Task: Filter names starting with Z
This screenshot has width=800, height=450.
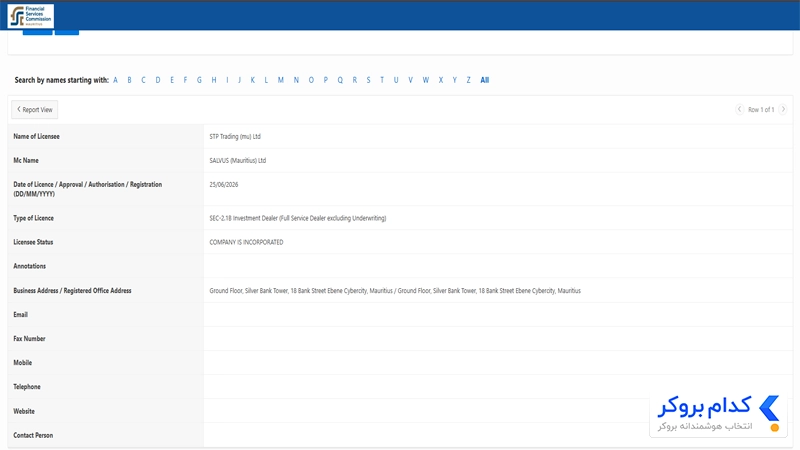Action: tap(468, 80)
